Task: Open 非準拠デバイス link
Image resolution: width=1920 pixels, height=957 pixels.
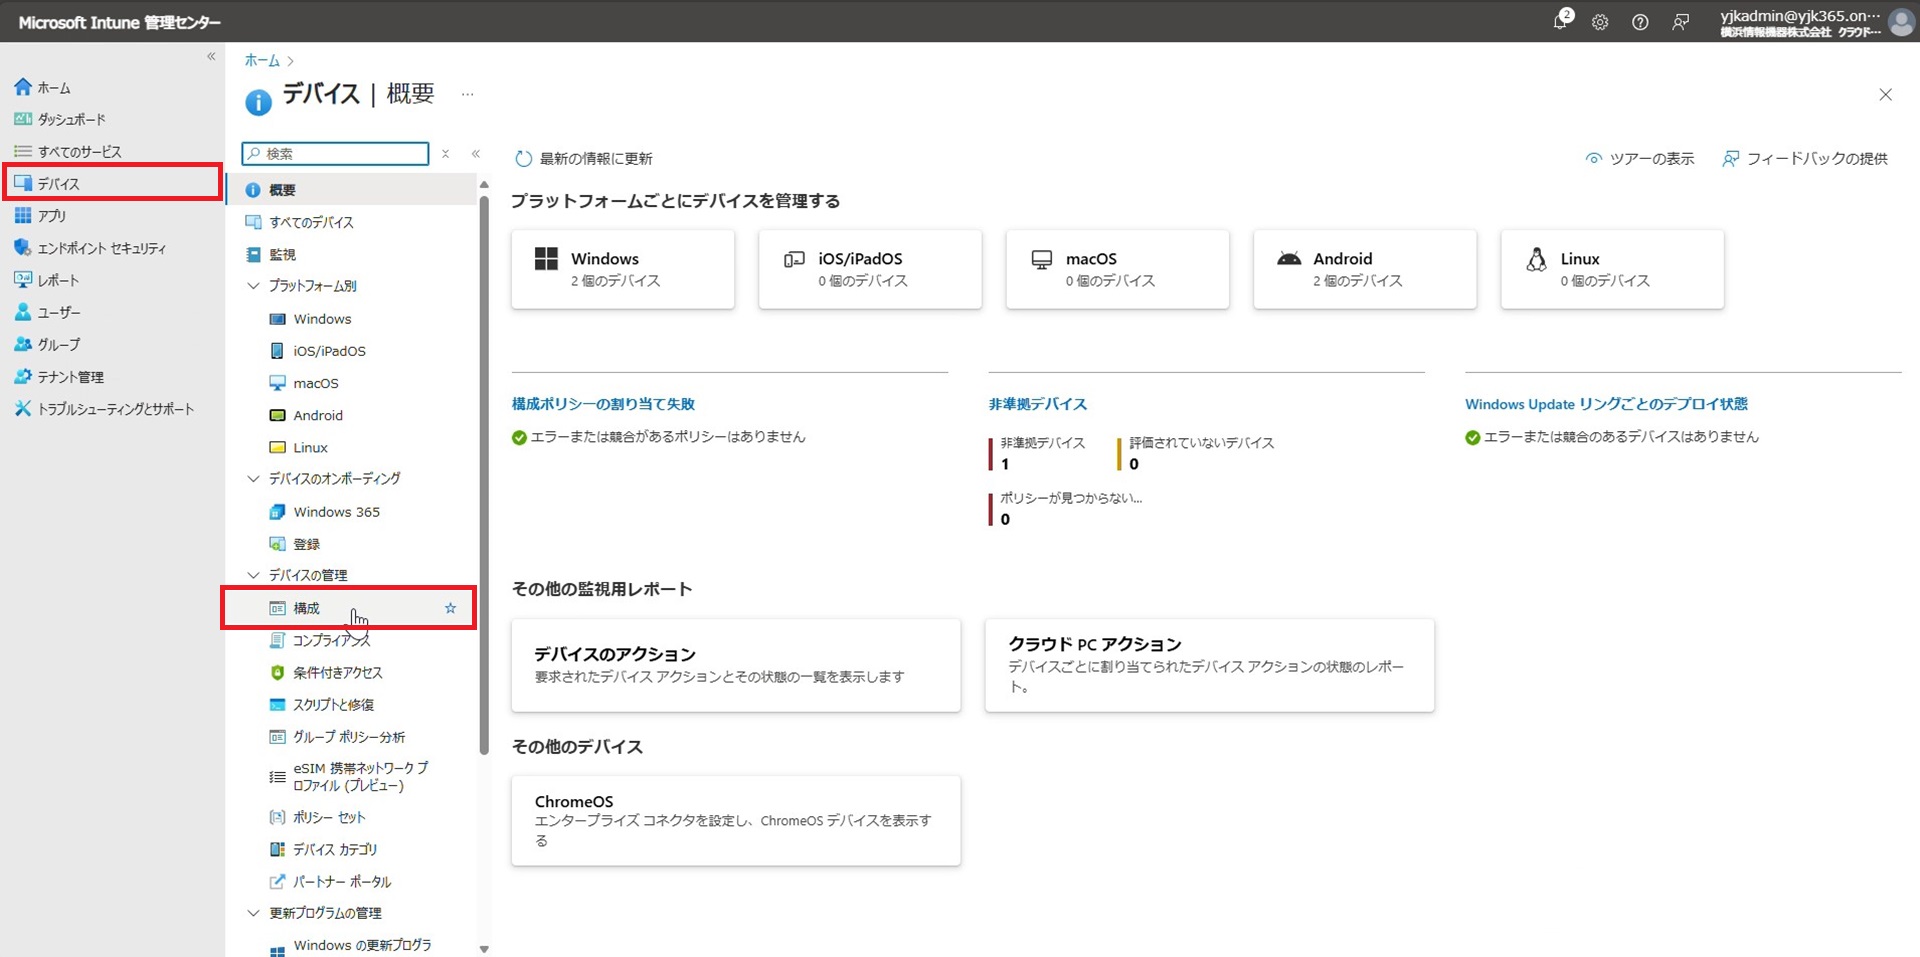Action: click(1037, 404)
